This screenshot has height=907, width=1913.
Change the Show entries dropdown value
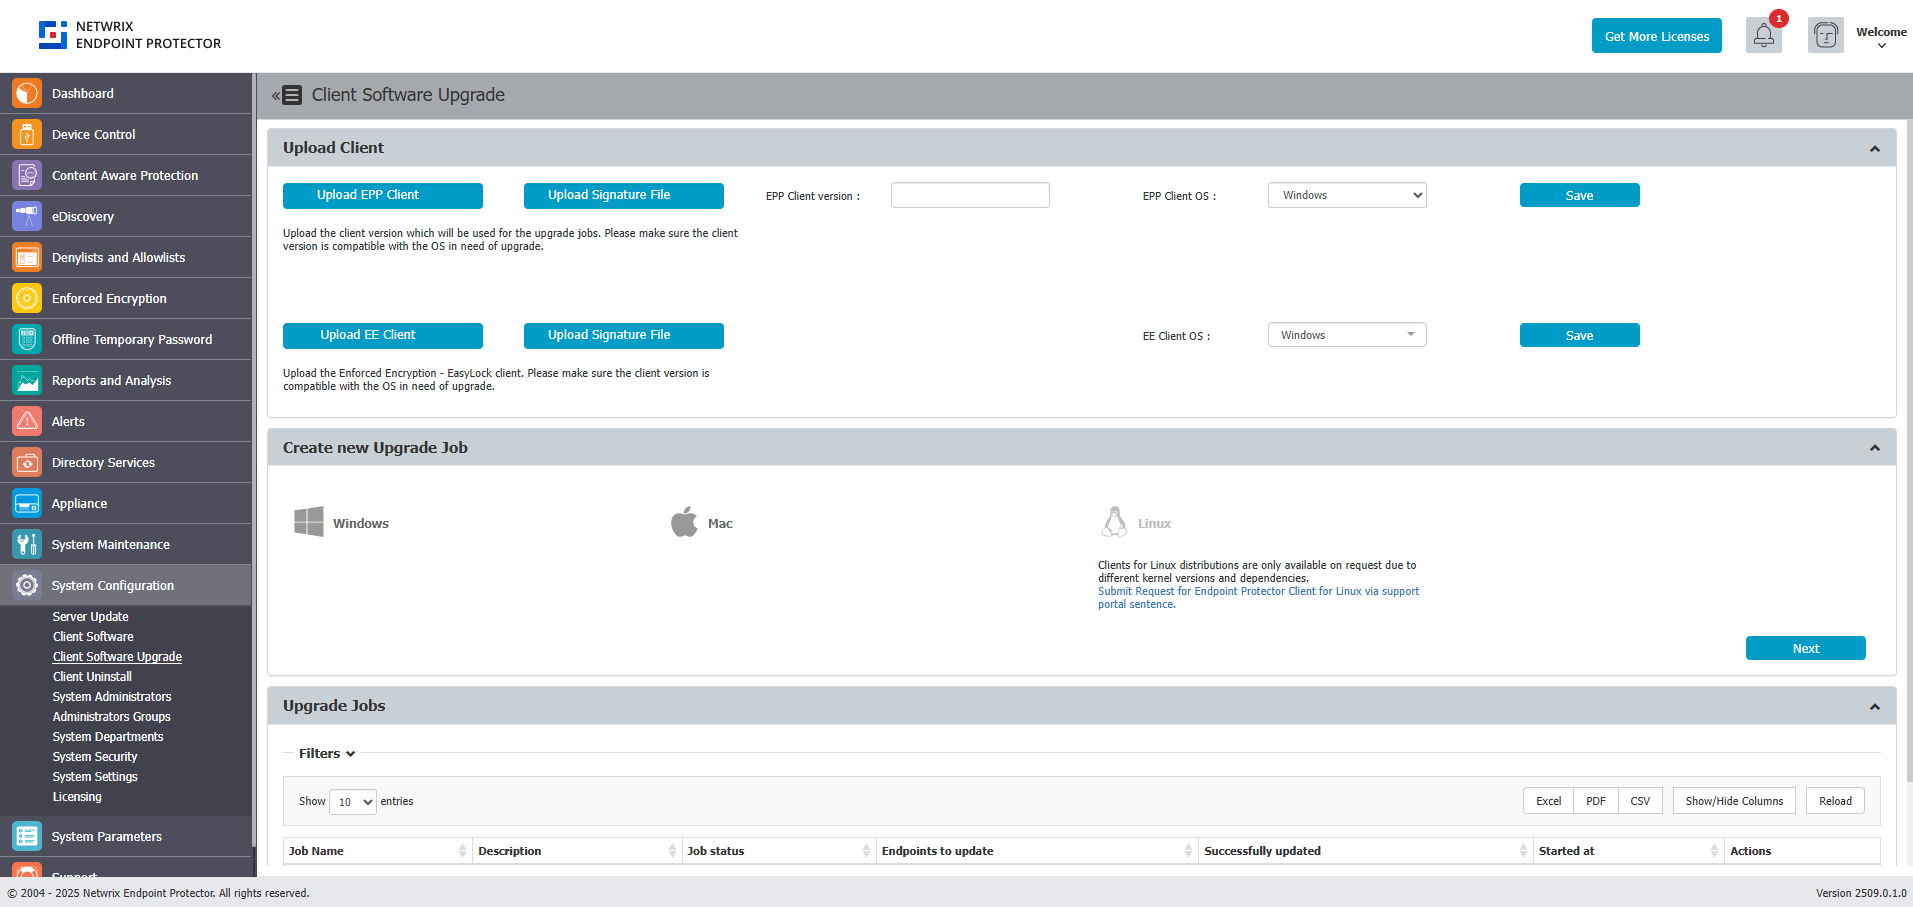pos(352,801)
